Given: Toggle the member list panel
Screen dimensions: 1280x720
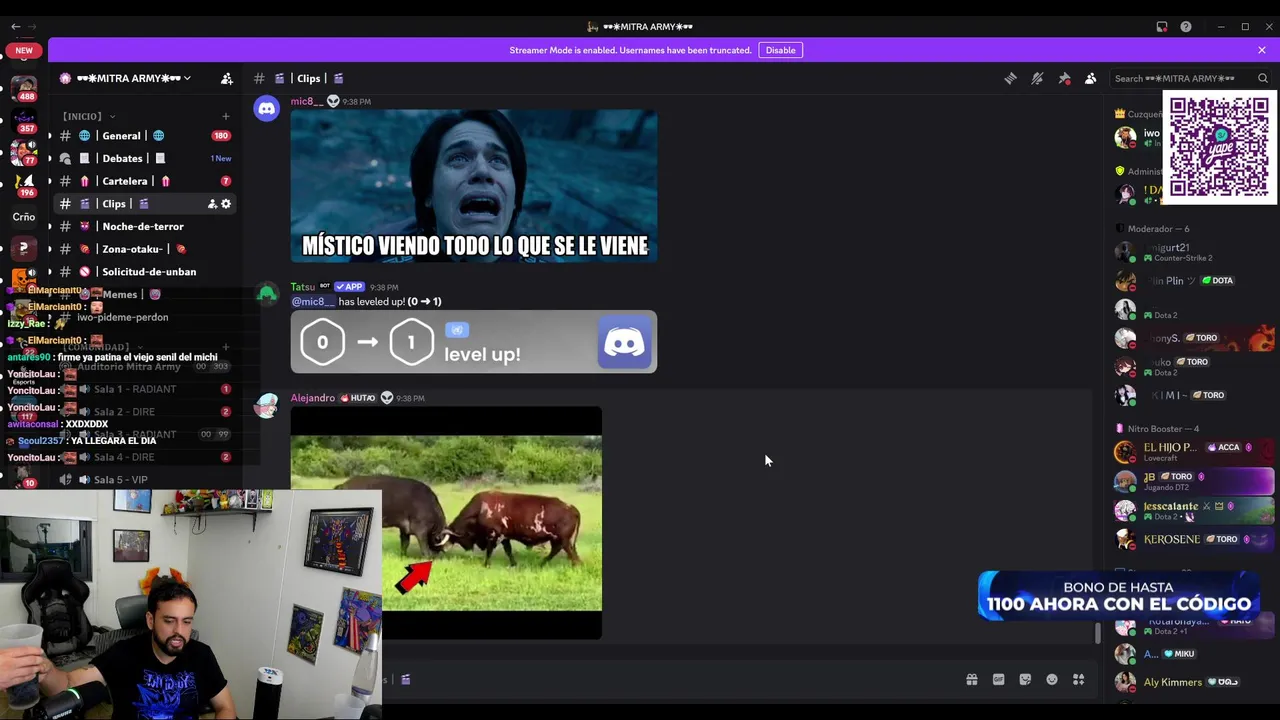Looking at the screenshot, I should coord(1091,78).
